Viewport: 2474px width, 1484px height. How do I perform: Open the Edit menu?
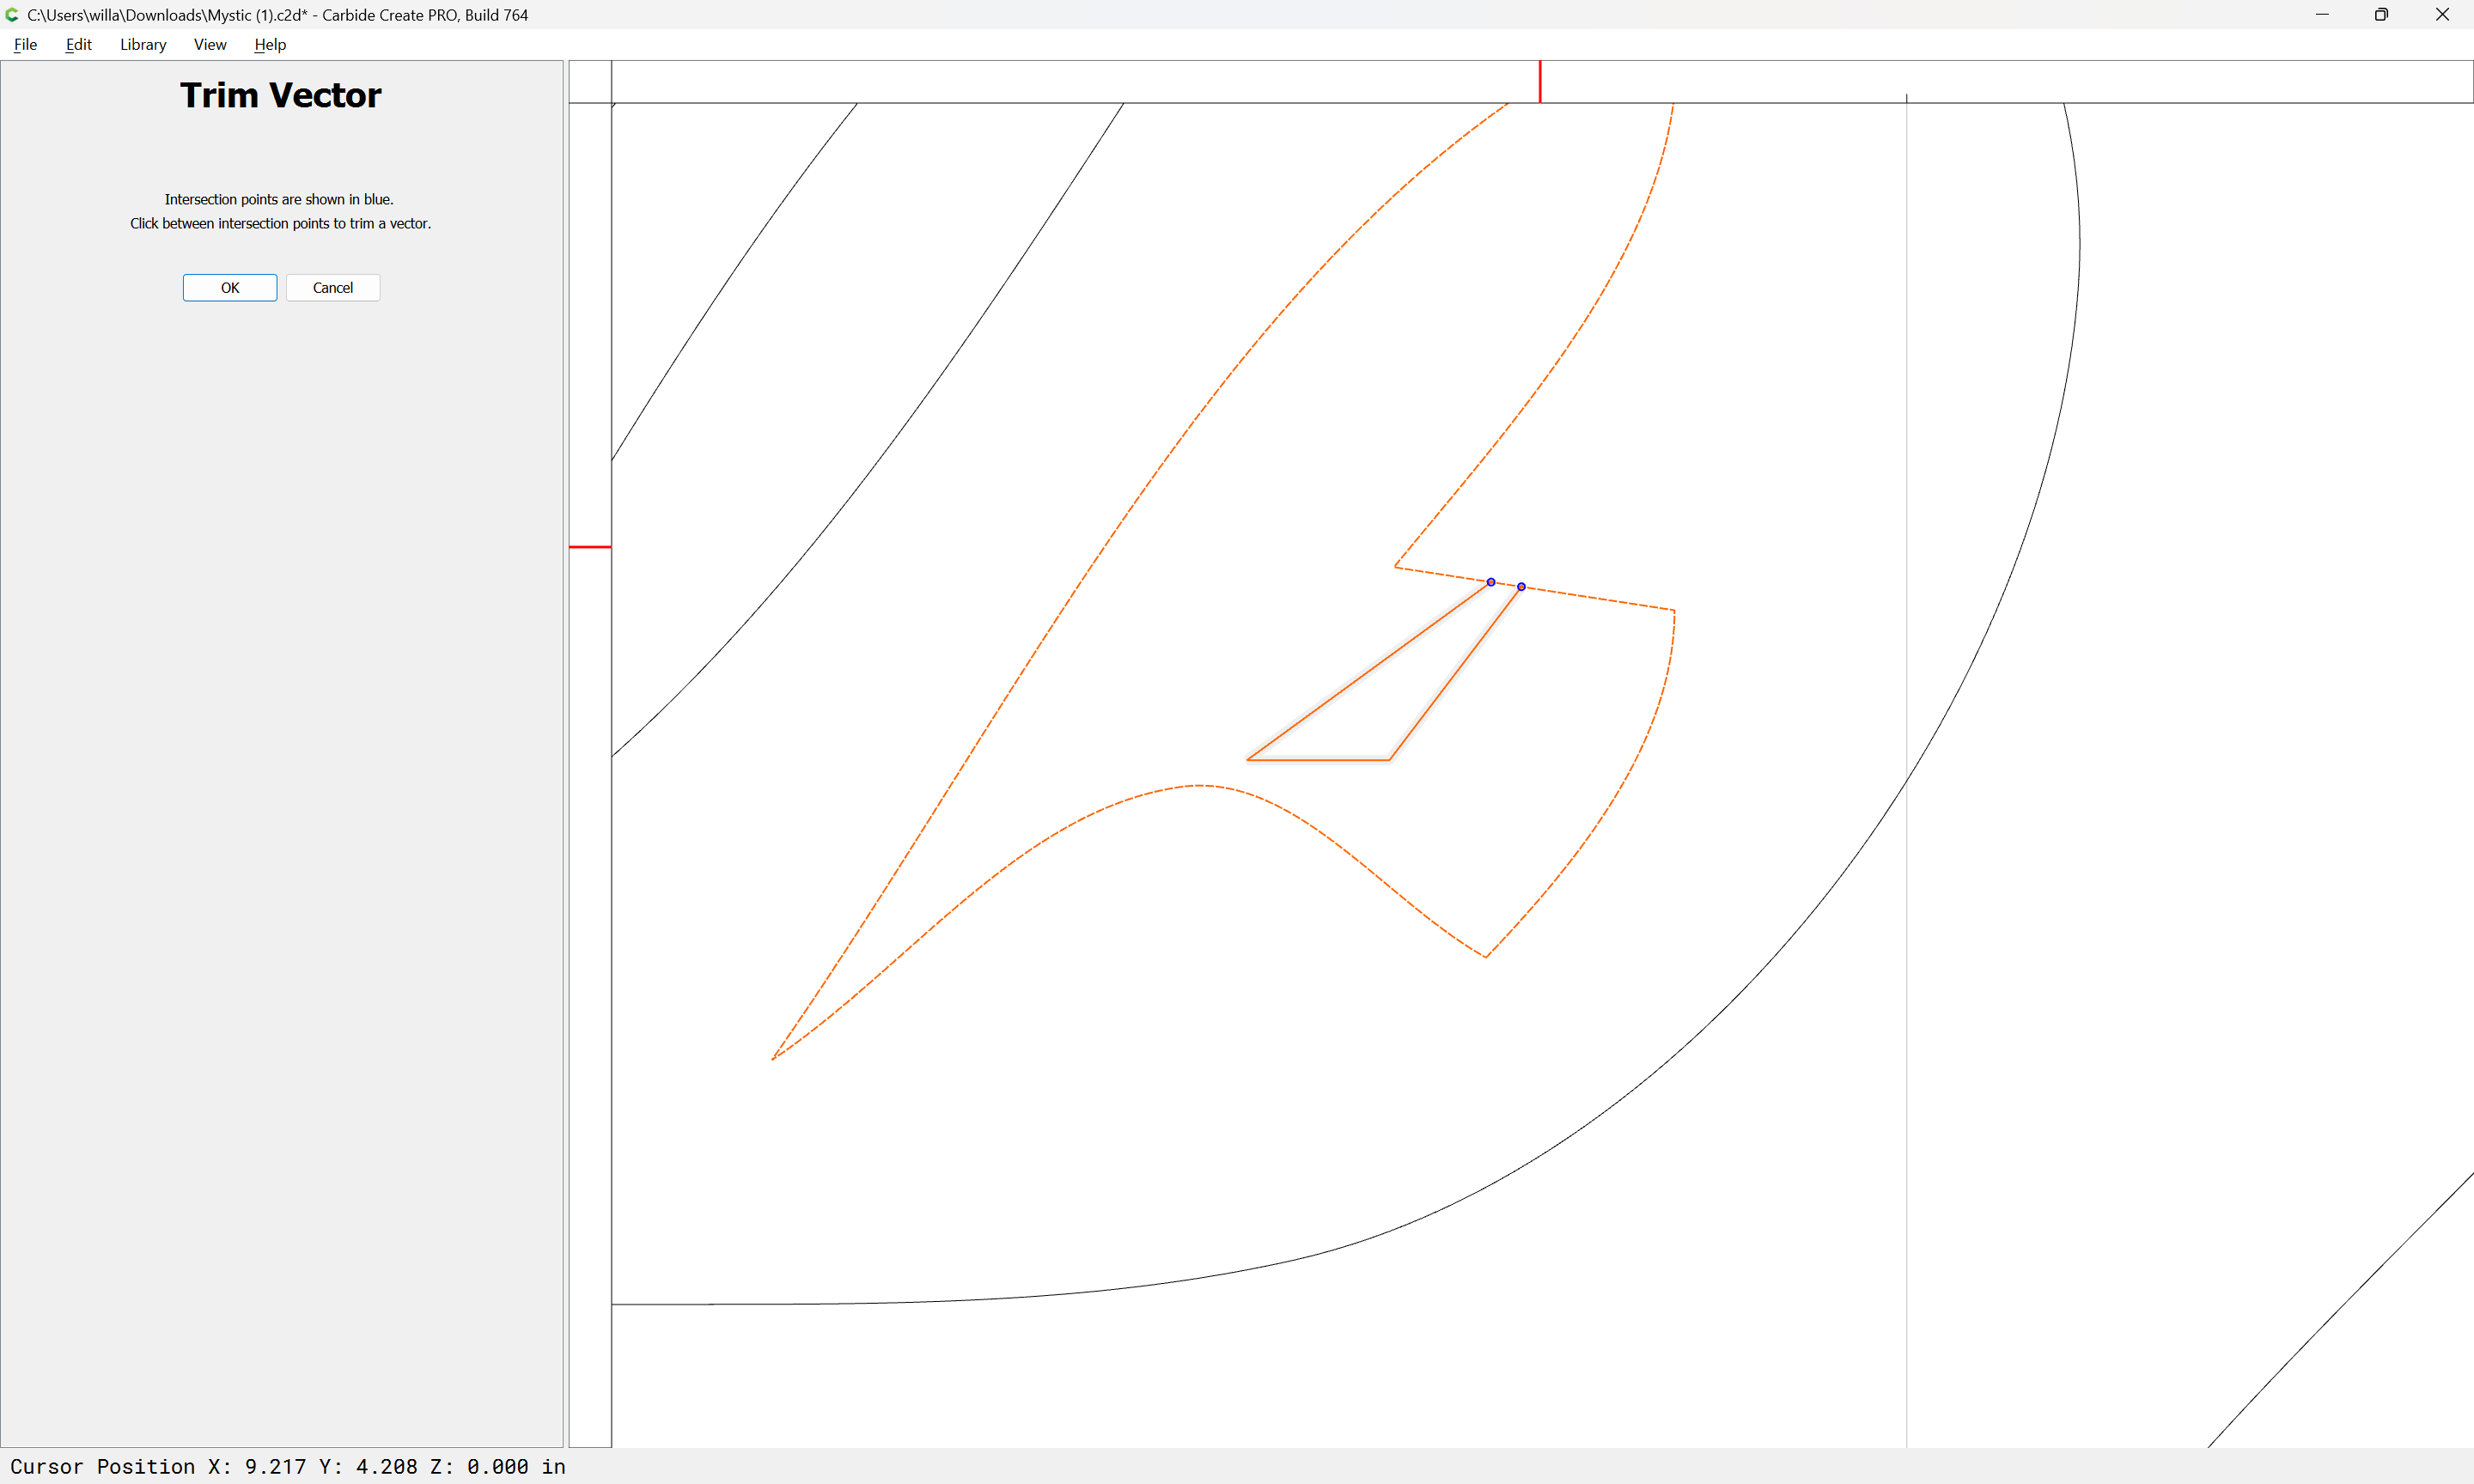(x=78, y=44)
